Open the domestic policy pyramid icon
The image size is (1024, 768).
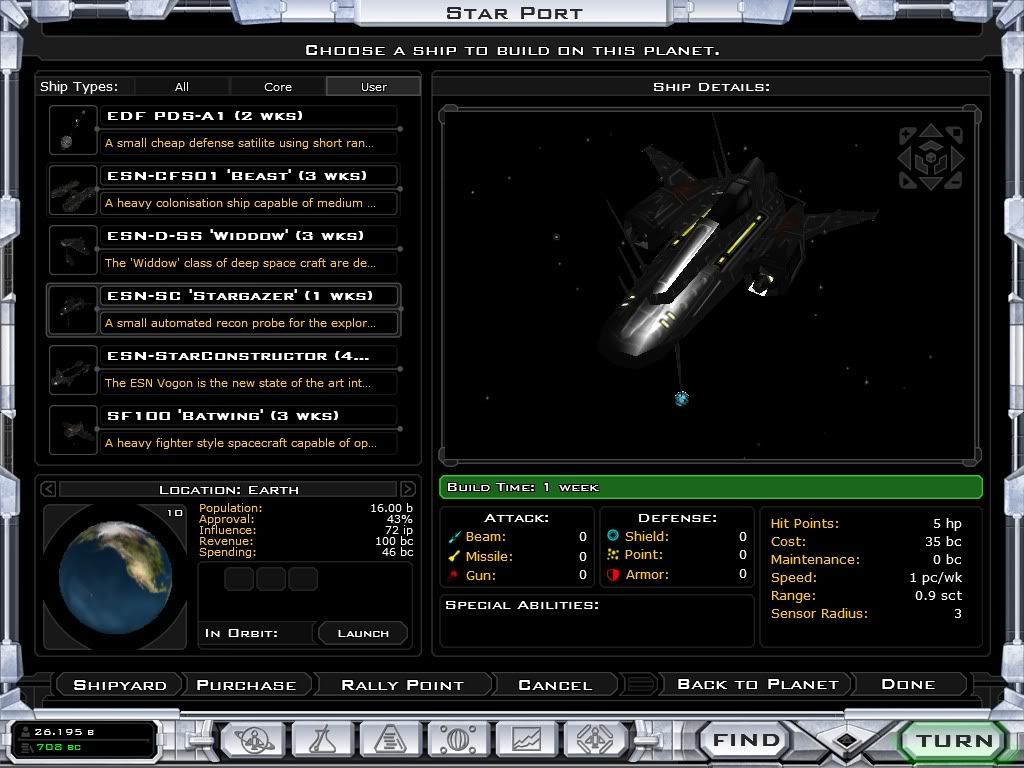[x=391, y=740]
